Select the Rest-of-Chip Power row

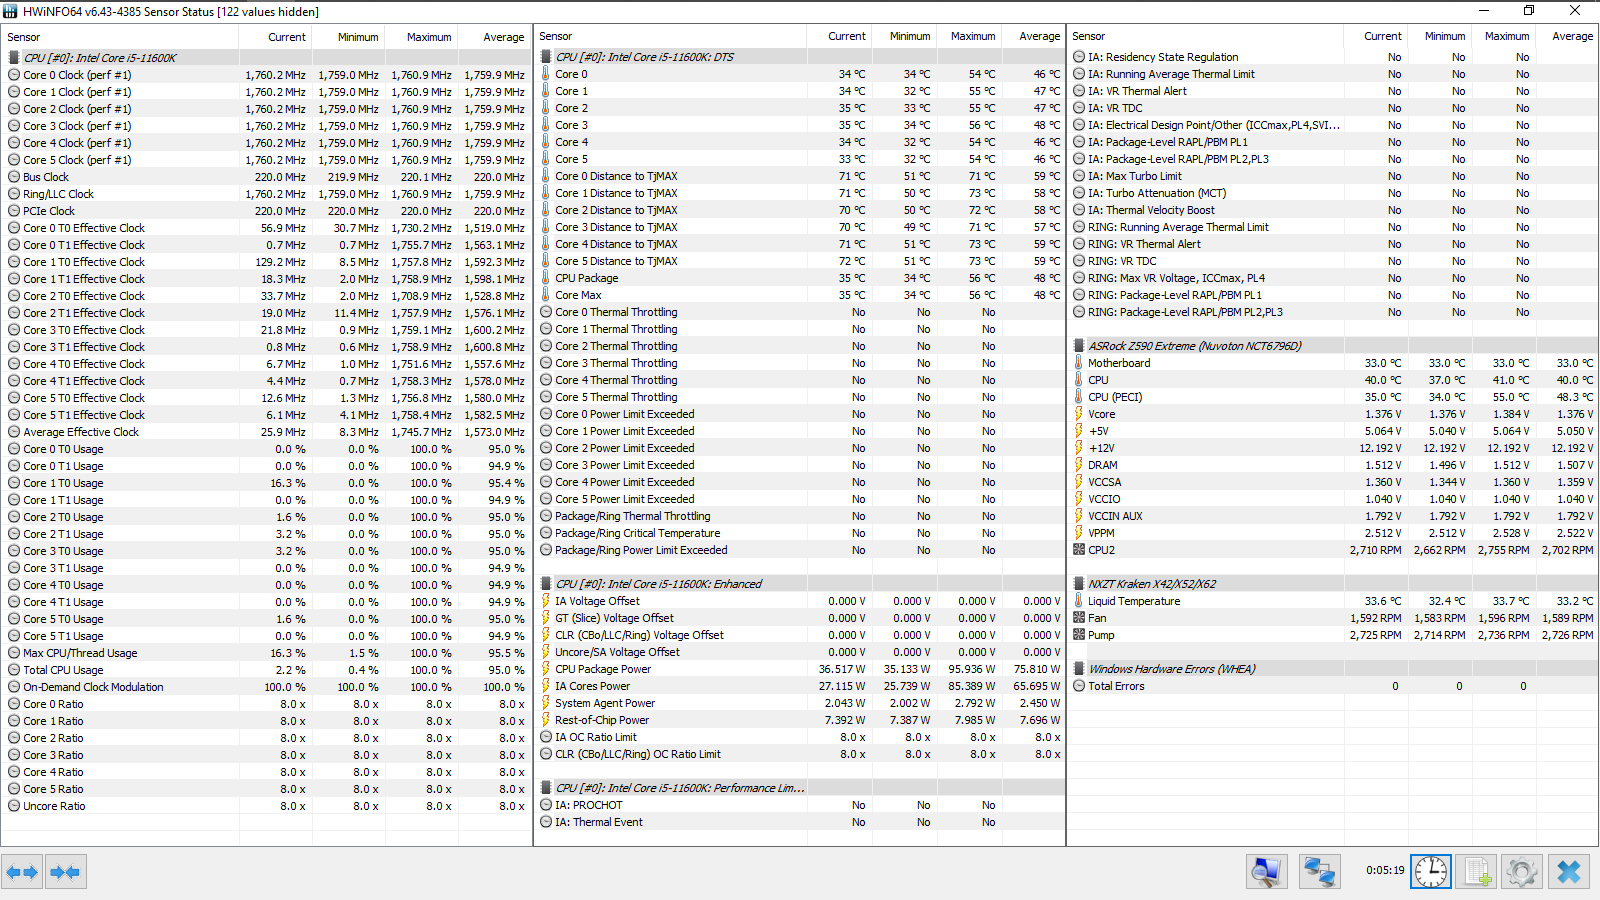[x=799, y=720]
